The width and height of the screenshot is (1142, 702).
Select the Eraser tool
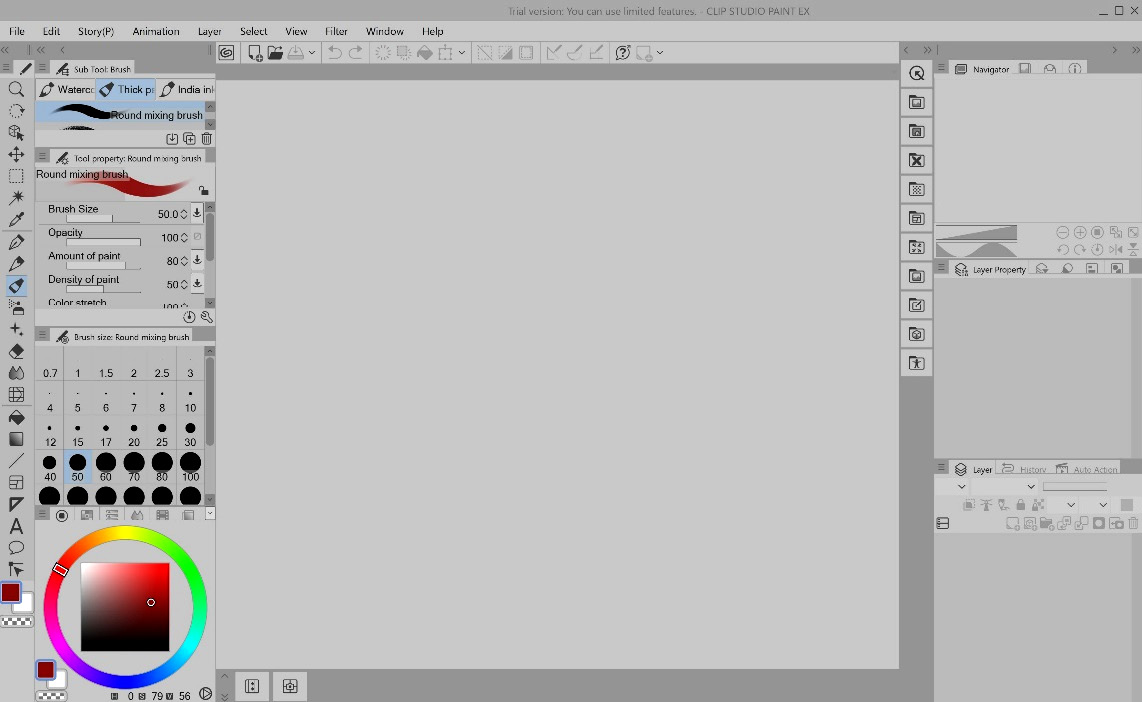coord(16,351)
